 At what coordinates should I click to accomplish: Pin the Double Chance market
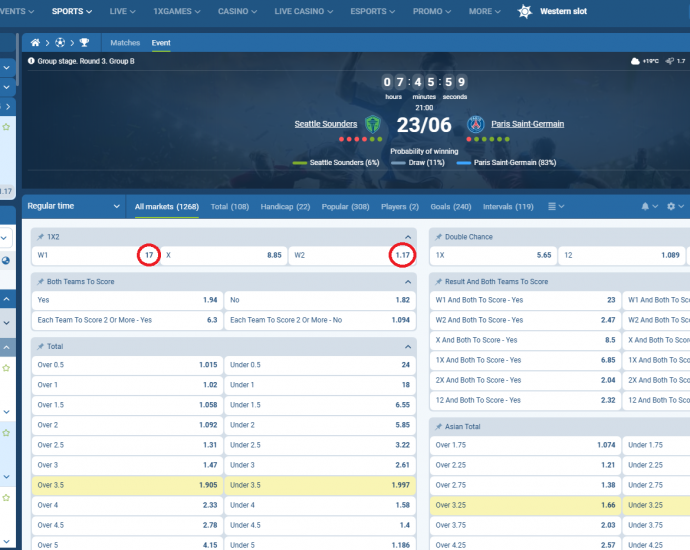coord(438,237)
